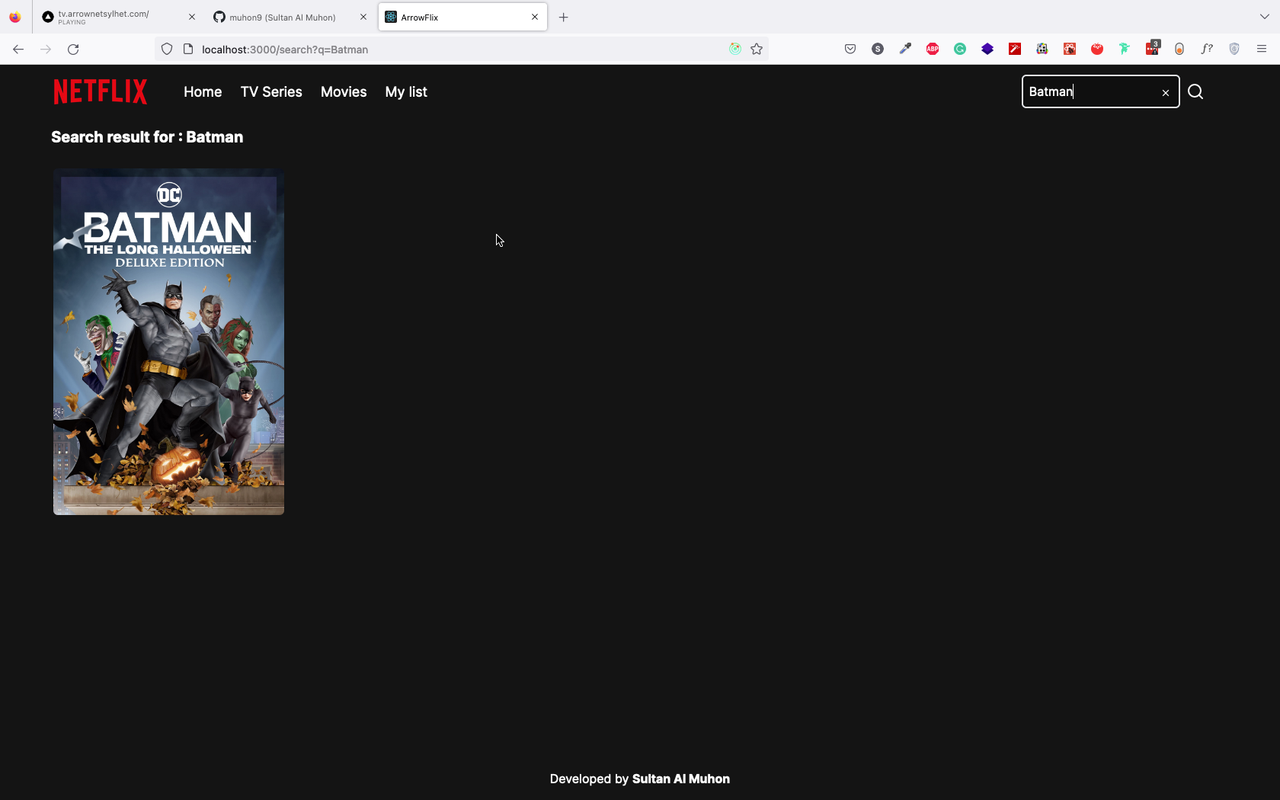Open the ArrowFlix search icon
This screenshot has width=1280, height=800.
pos(1195,91)
